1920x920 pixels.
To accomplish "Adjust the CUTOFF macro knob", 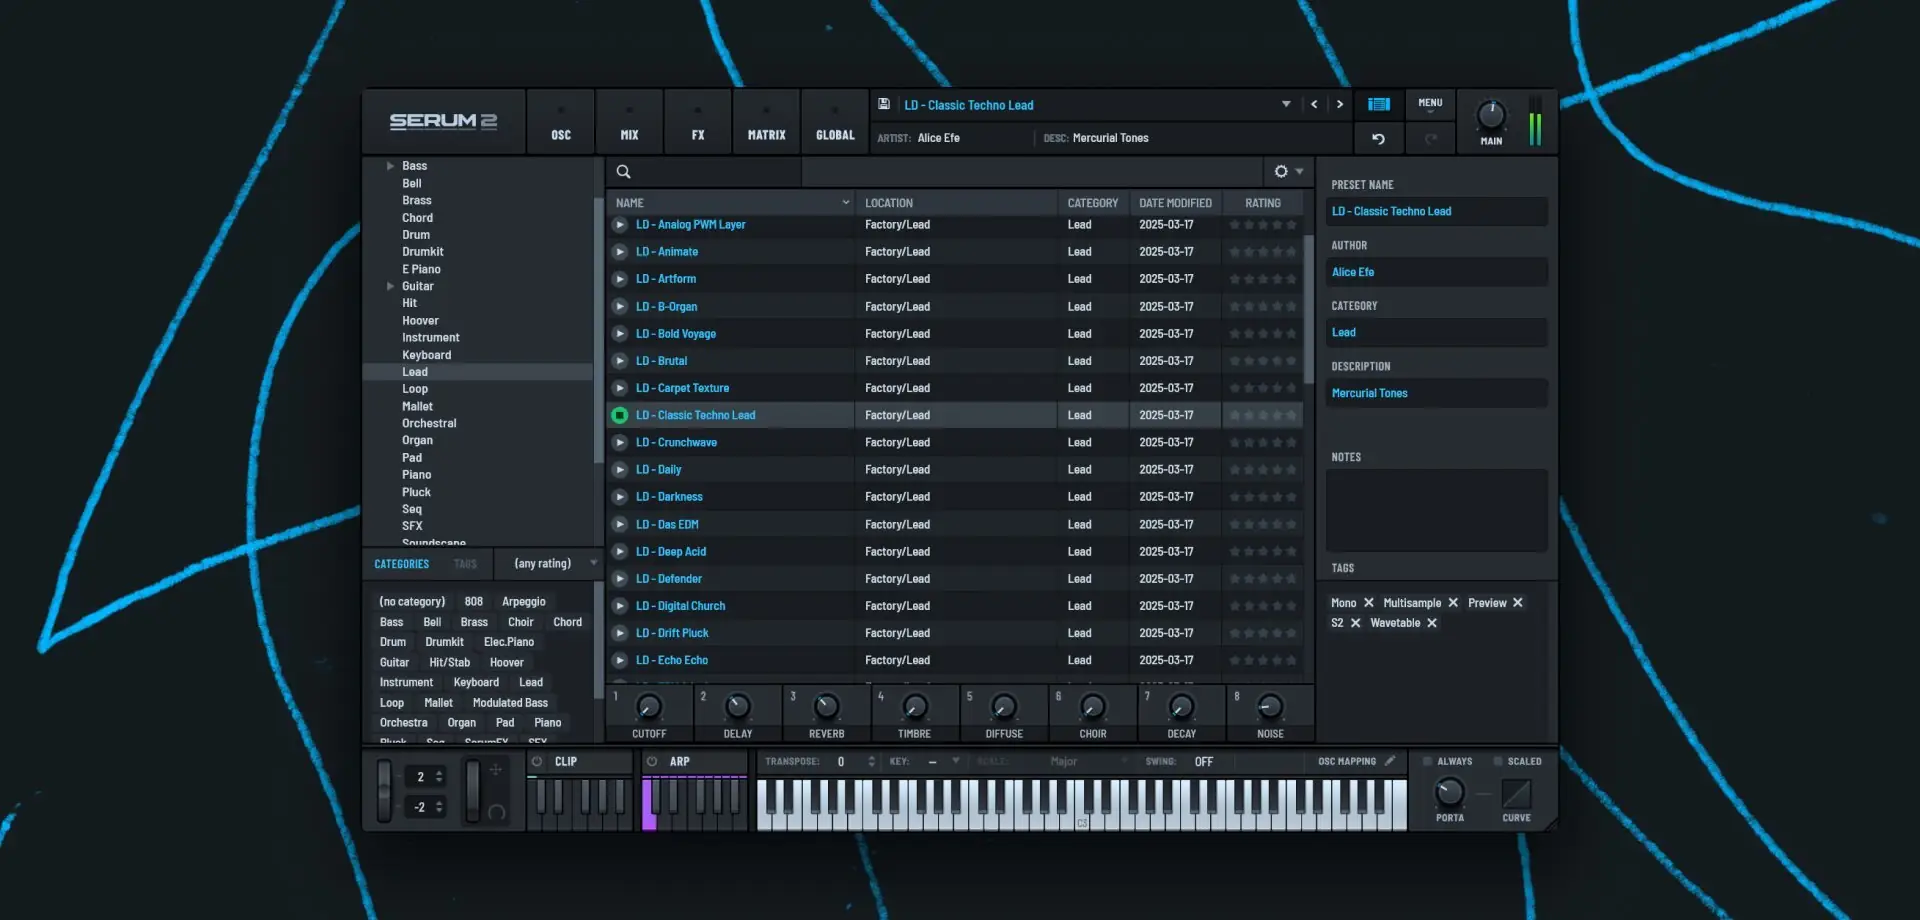I will click(648, 708).
